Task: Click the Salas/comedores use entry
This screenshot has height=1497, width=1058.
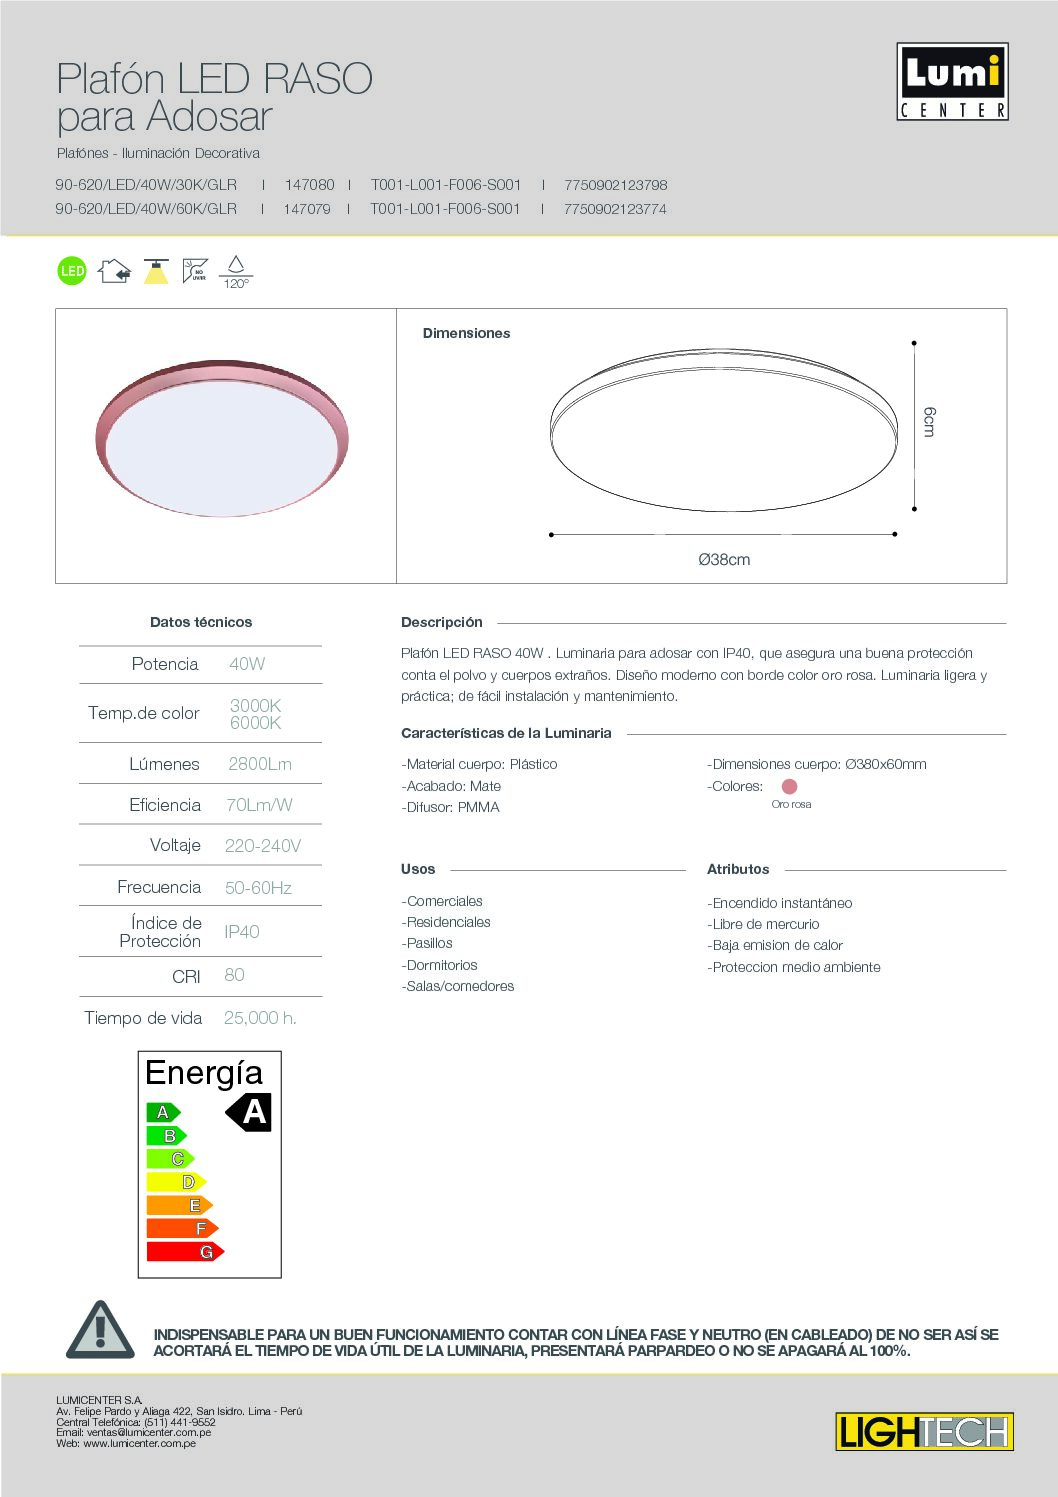Action: pos(458,986)
